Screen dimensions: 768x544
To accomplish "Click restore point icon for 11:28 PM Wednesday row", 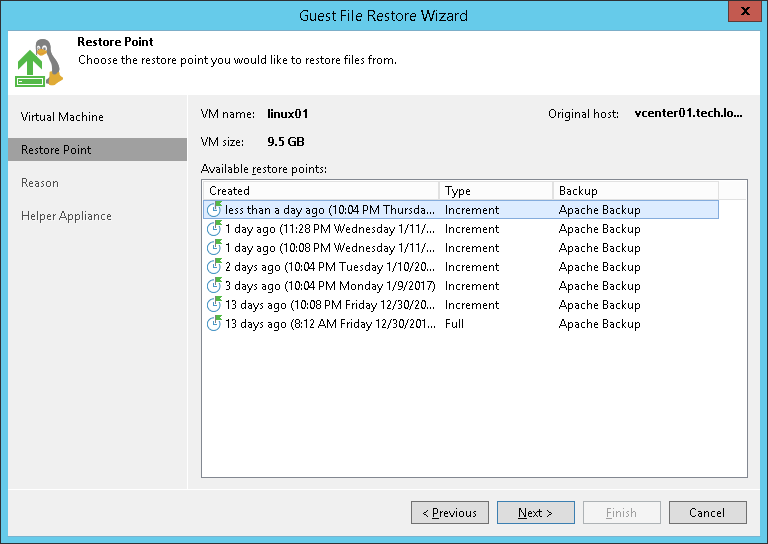I will coord(214,228).
